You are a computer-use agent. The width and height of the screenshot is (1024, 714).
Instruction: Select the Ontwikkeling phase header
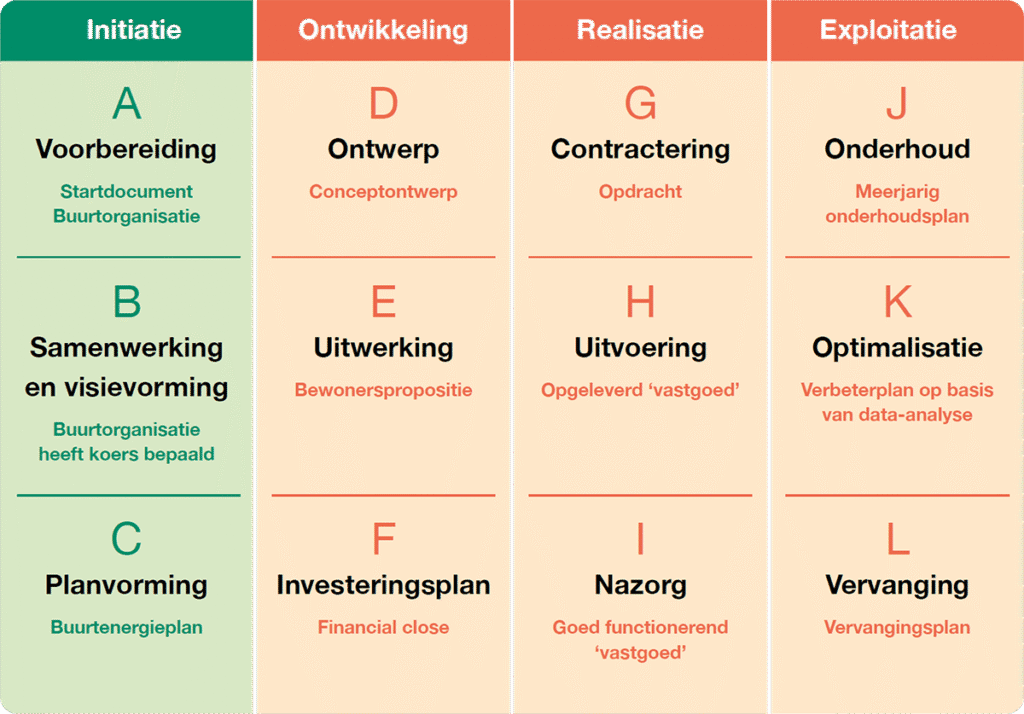pos(383,30)
